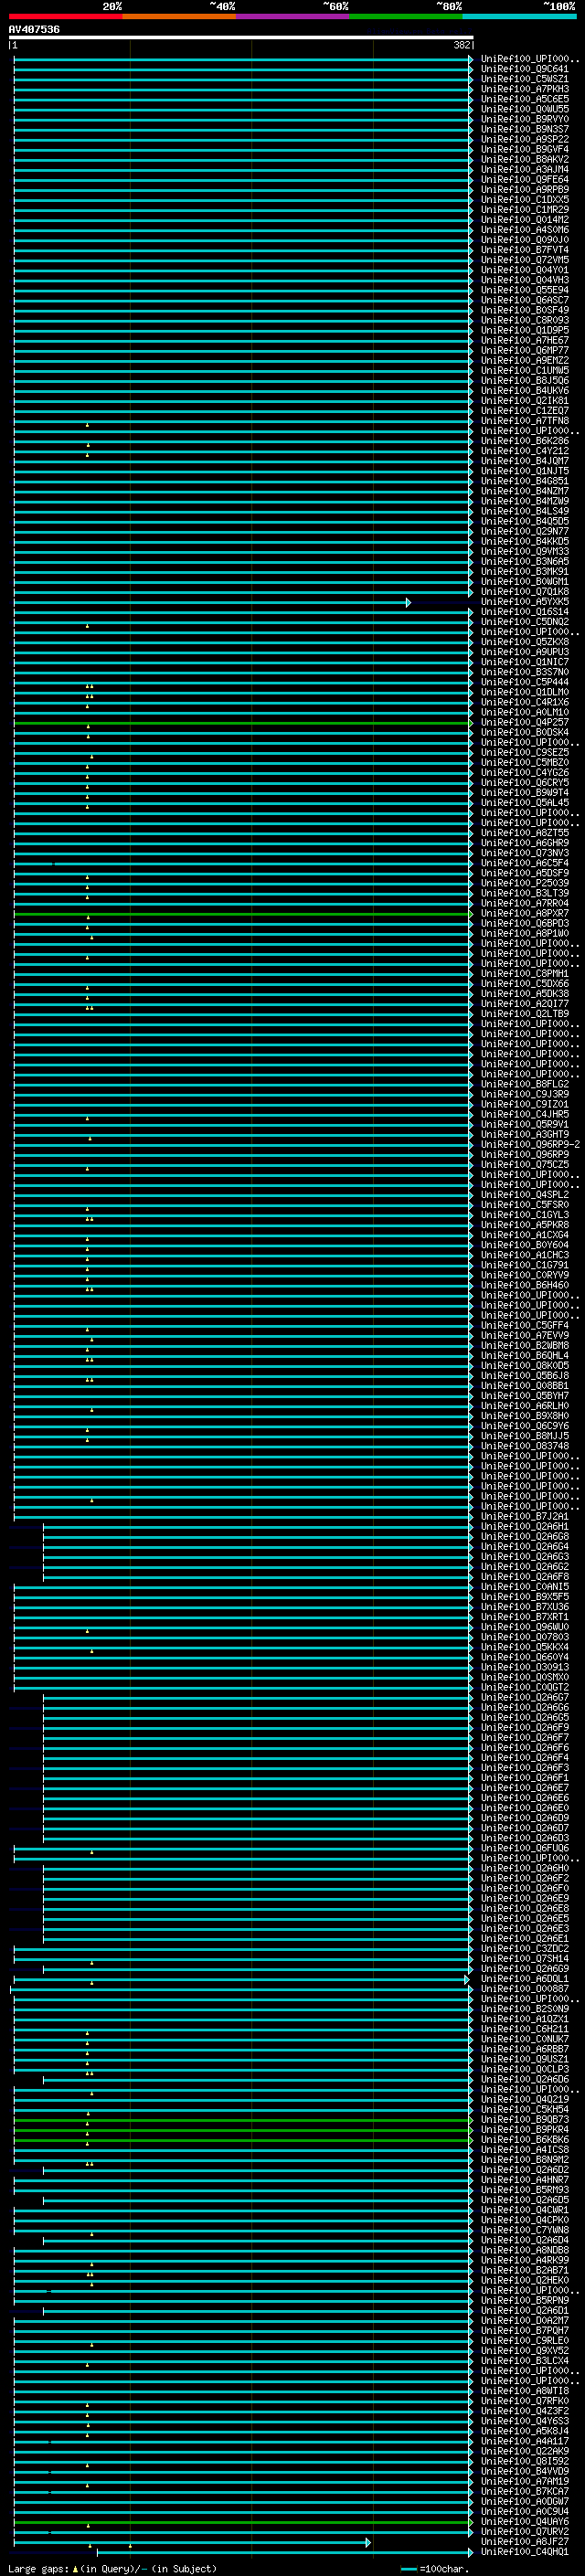Viewport: 585px width, 2576px height.
Task: Select UniRef100_Q72VM5 label
Action: click(x=525, y=260)
